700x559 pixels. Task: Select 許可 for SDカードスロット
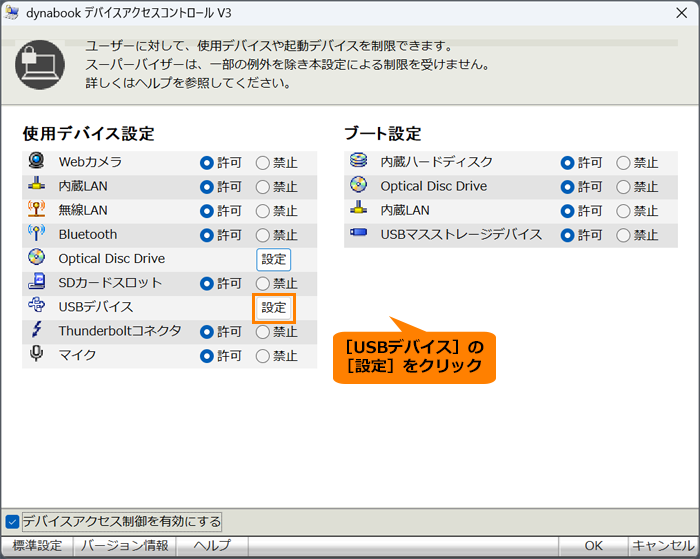pos(207,284)
